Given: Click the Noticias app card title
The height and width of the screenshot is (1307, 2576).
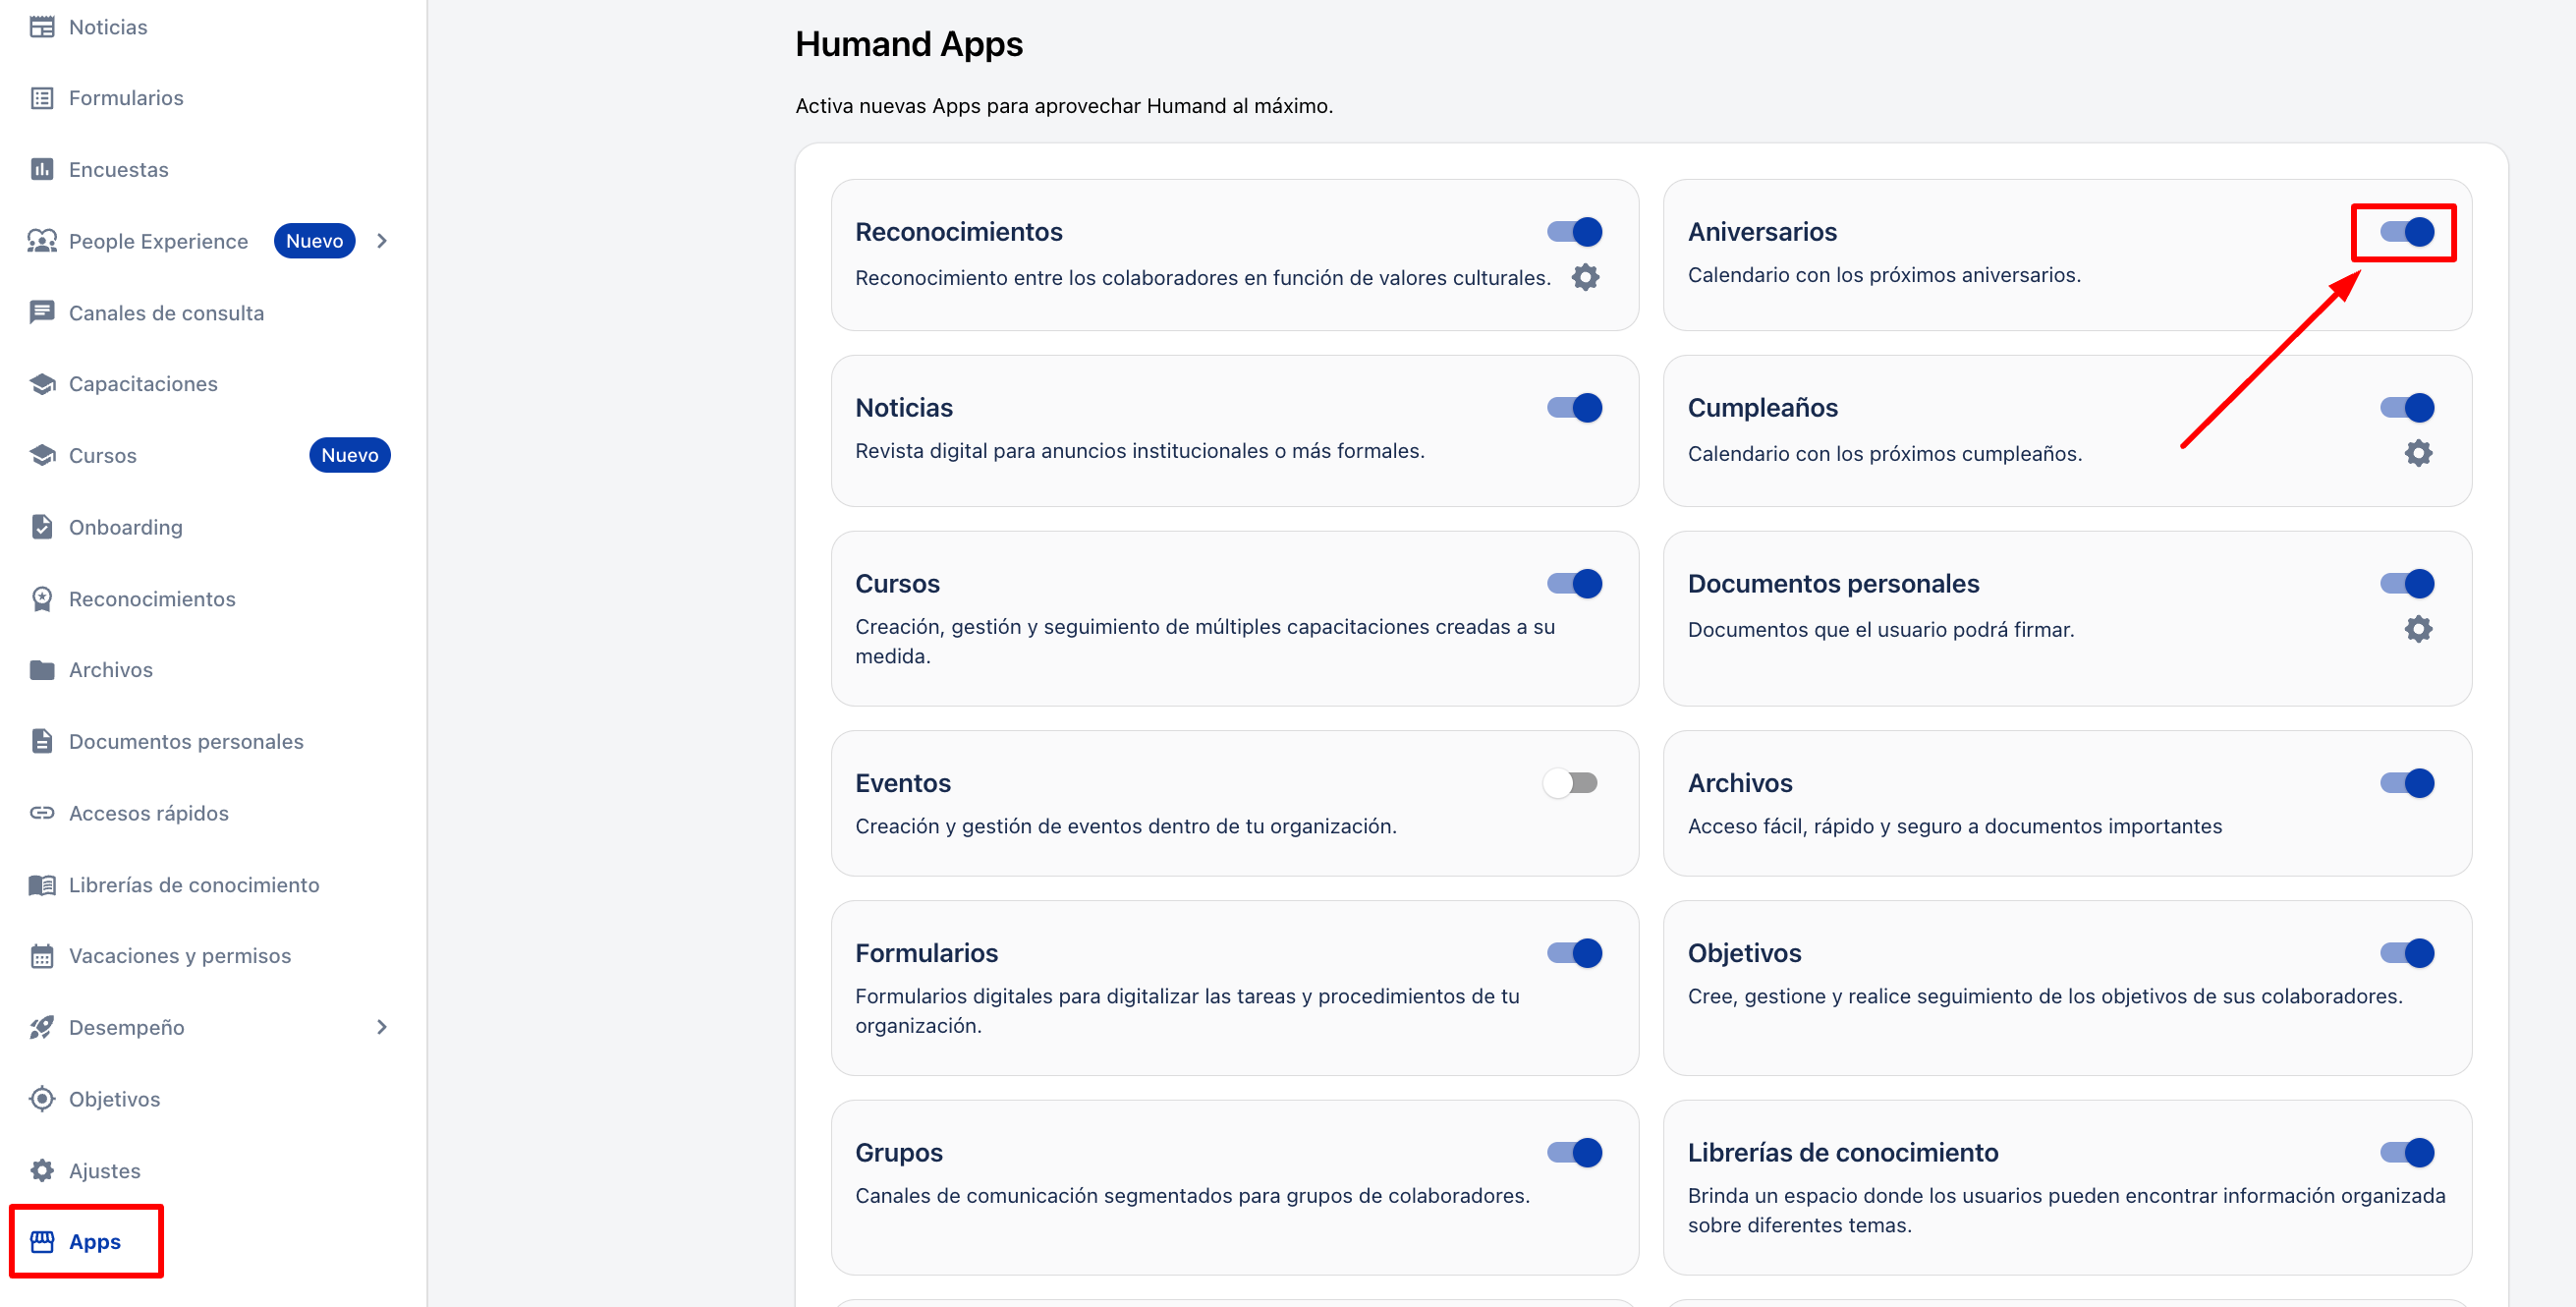Looking at the screenshot, I should (x=903, y=408).
